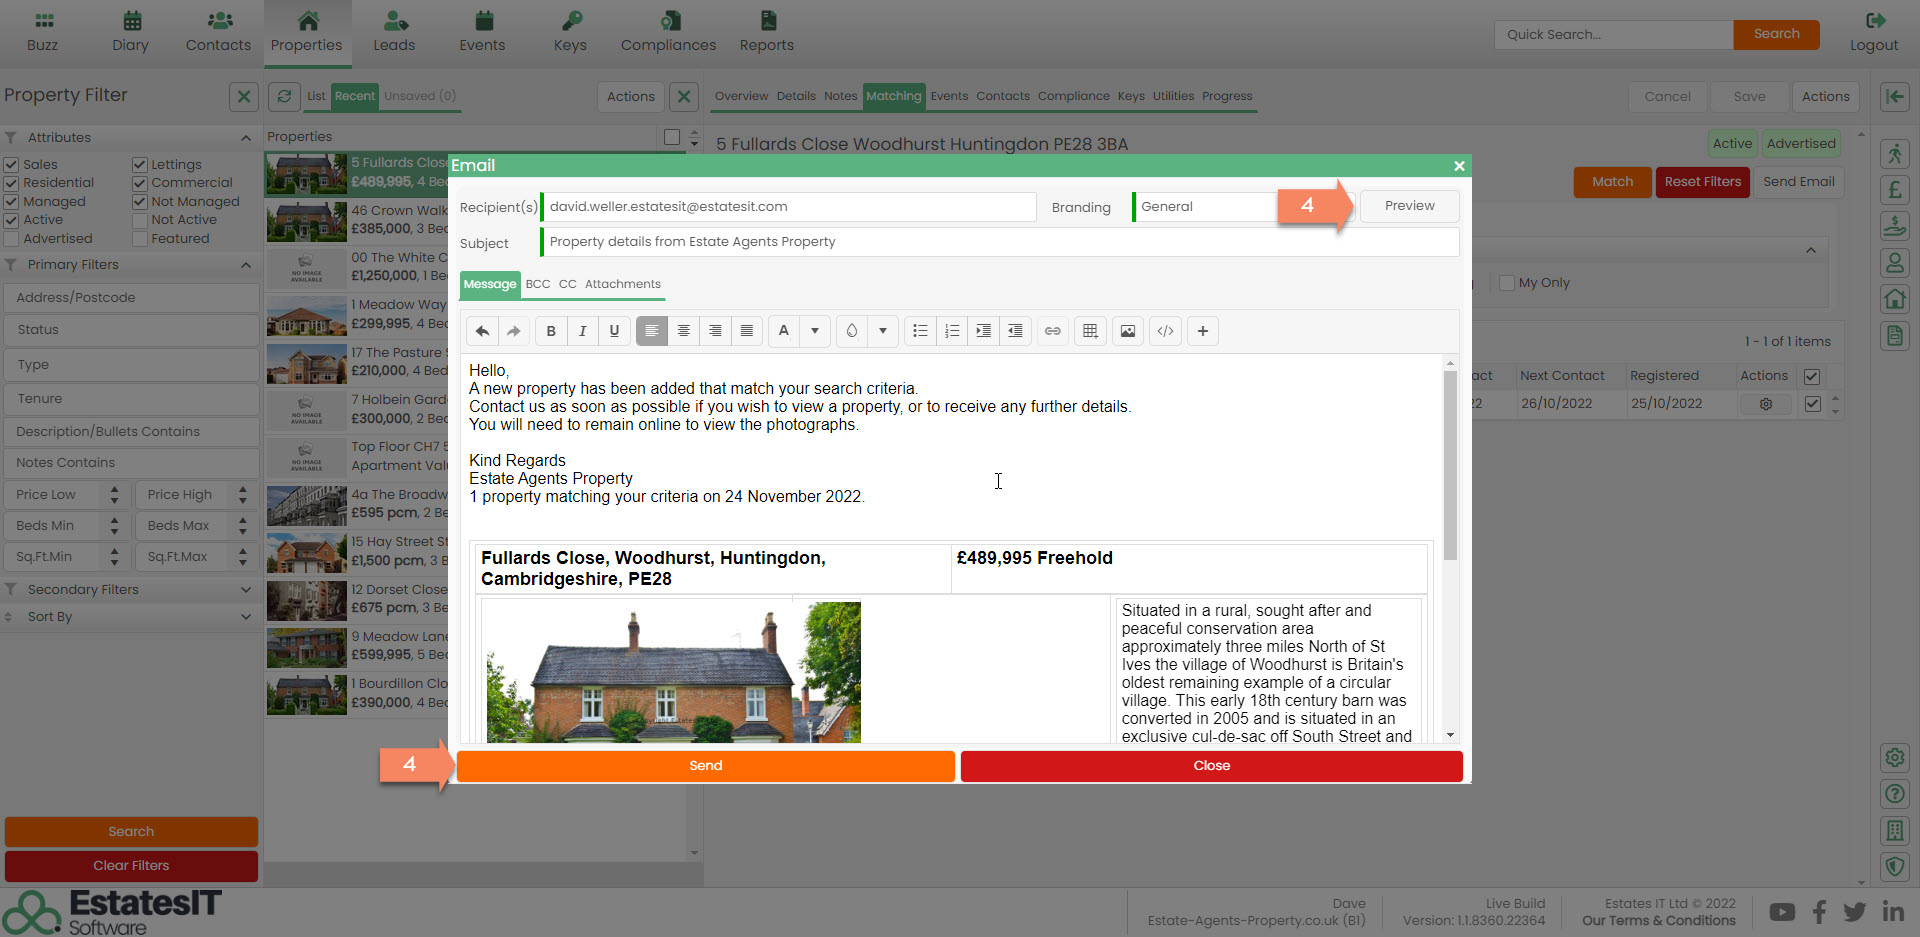Image resolution: width=1920 pixels, height=937 pixels.
Task: Open the BCC tab
Action: point(538,284)
